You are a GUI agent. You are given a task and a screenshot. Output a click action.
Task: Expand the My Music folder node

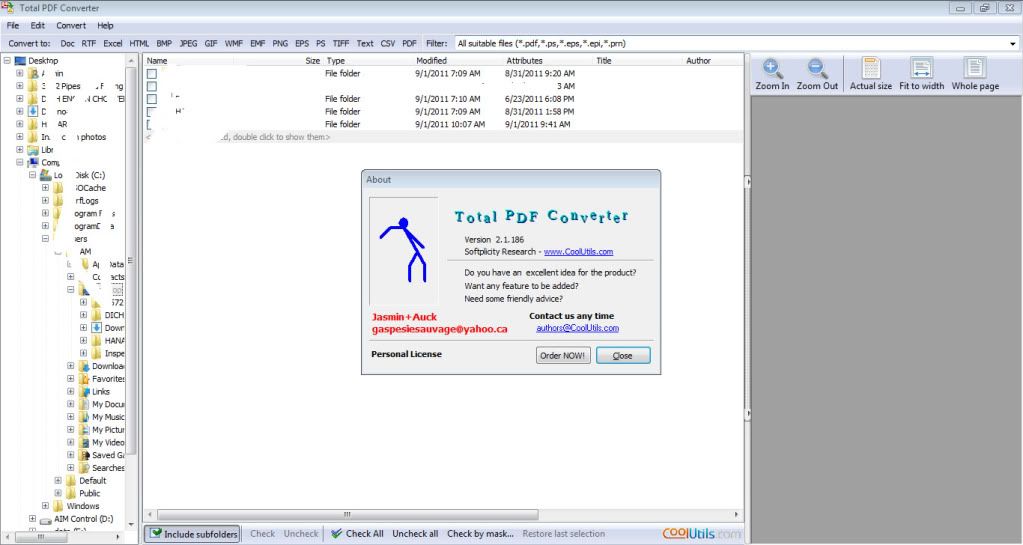(70, 417)
